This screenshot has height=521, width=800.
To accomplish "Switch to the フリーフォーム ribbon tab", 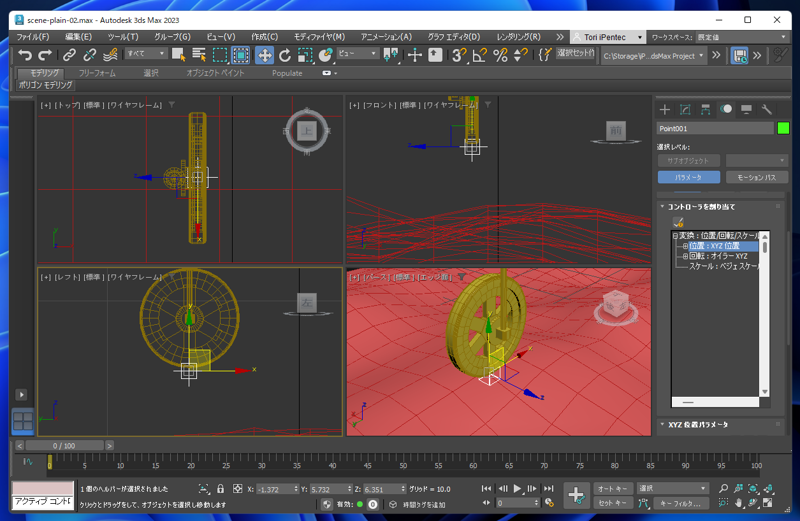I will coord(97,73).
